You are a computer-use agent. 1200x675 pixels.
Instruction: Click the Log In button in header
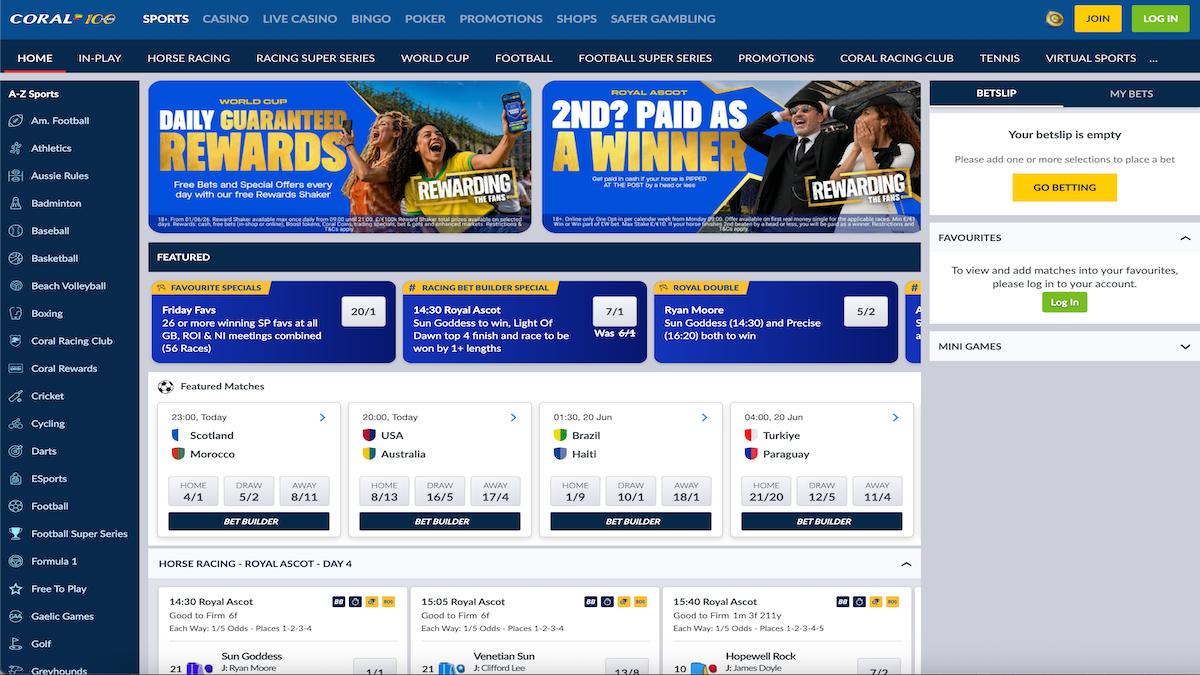tap(1160, 18)
